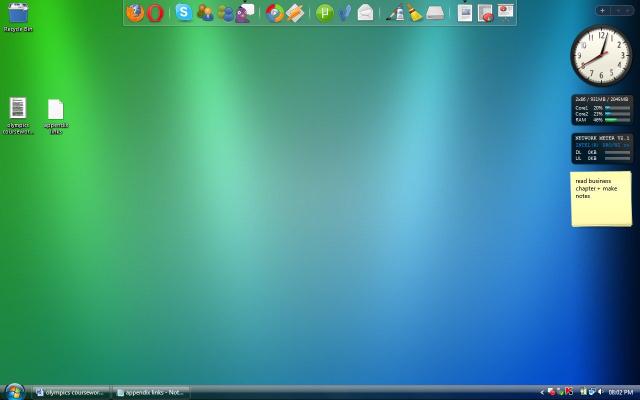Screen dimensions: 640x400
Task: Click the RAM usage bar
Action: click(617, 120)
